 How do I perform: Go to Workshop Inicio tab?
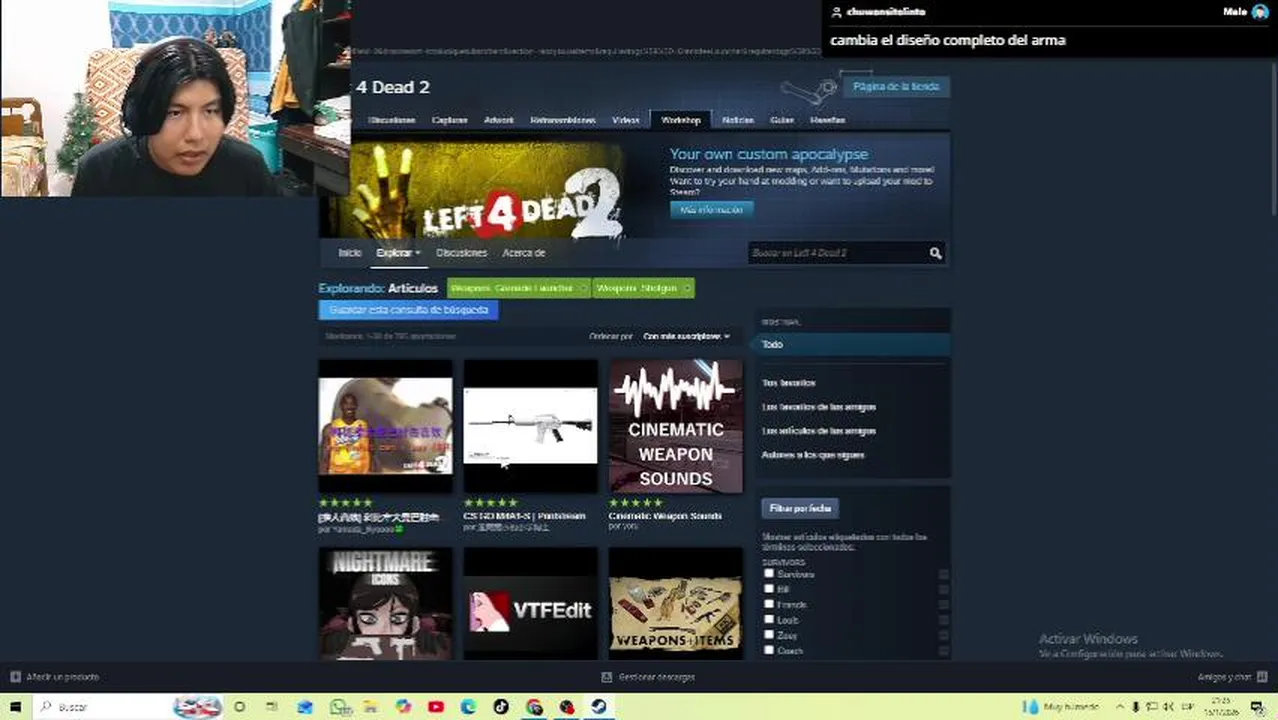[349, 253]
